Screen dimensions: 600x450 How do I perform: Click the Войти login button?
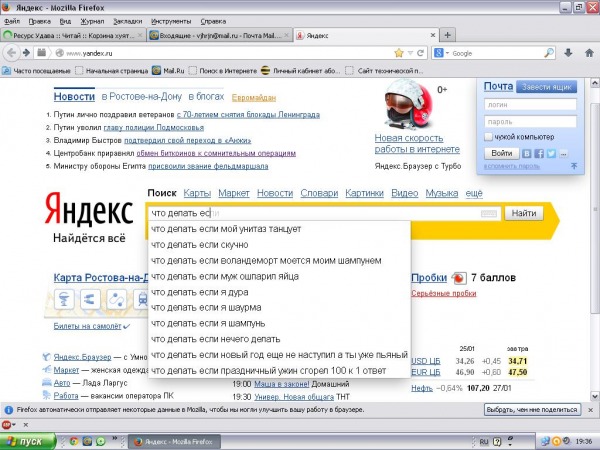(502, 153)
